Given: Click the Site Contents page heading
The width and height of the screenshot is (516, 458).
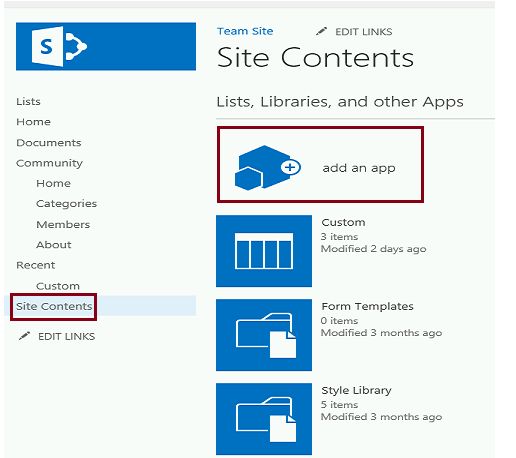Looking at the screenshot, I should click(x=315, y=57).
